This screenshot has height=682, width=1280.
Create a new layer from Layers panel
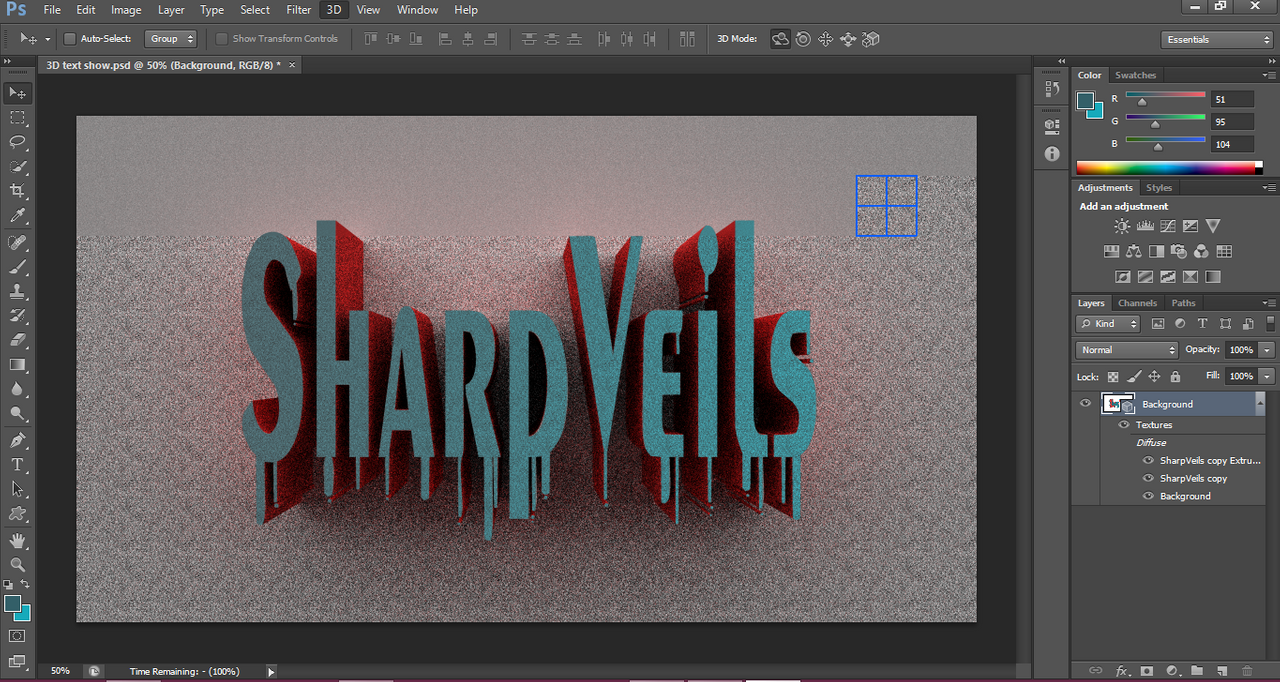(x=1221, y=670)
